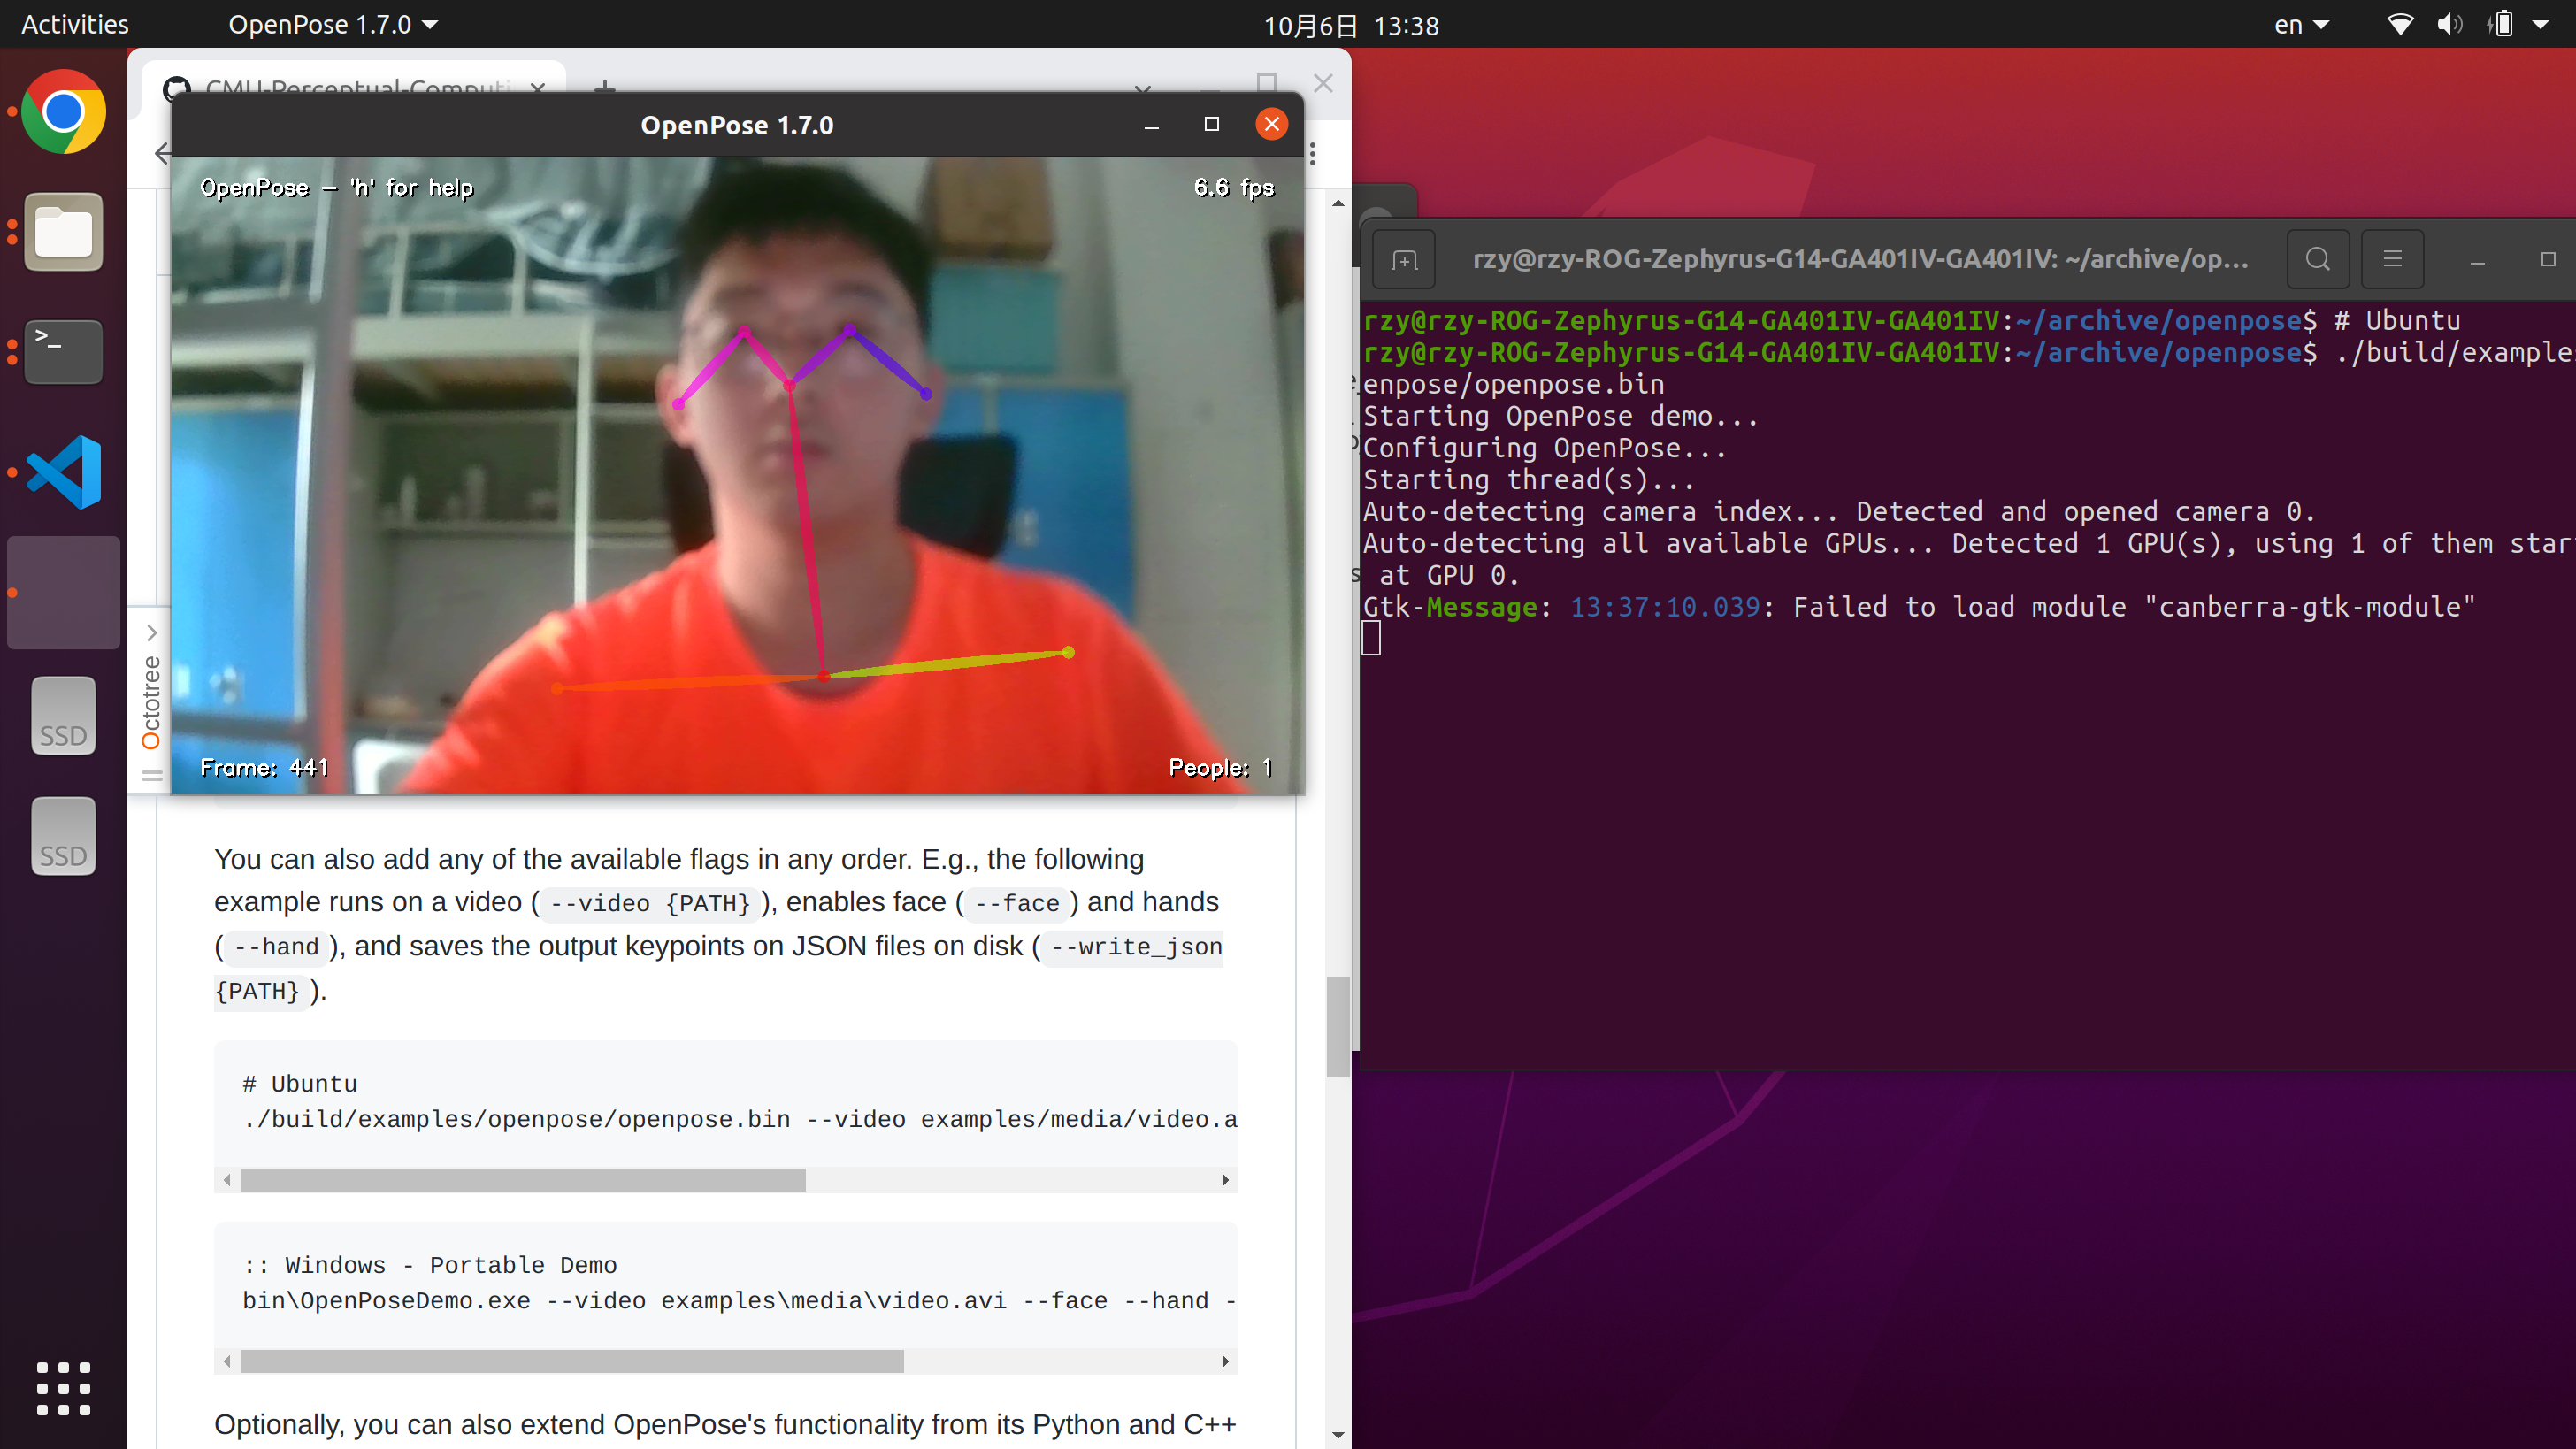Click 'Configuring OpenPose...' terminal line
2576x1449 pixels.
[1545, 448]
